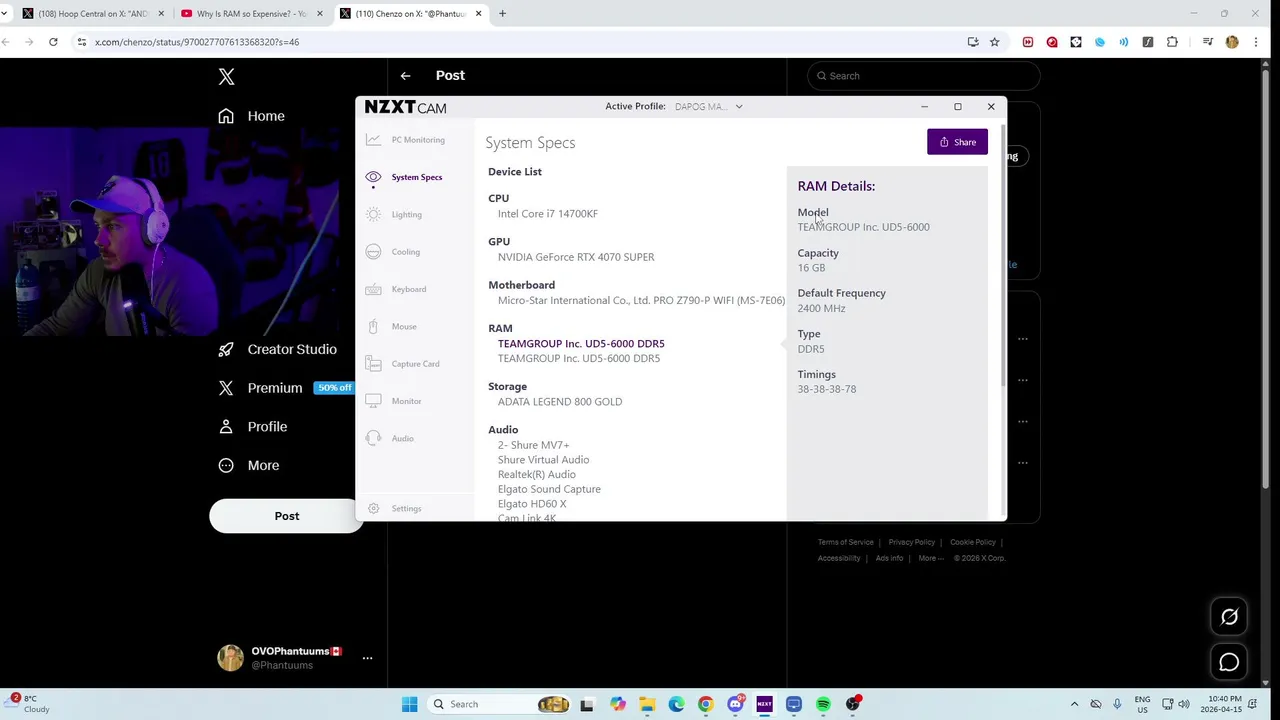This screenshot has width=1280, height=720.
Task: Select Elgato Sound Capture entry
Action: coord(549,489)
